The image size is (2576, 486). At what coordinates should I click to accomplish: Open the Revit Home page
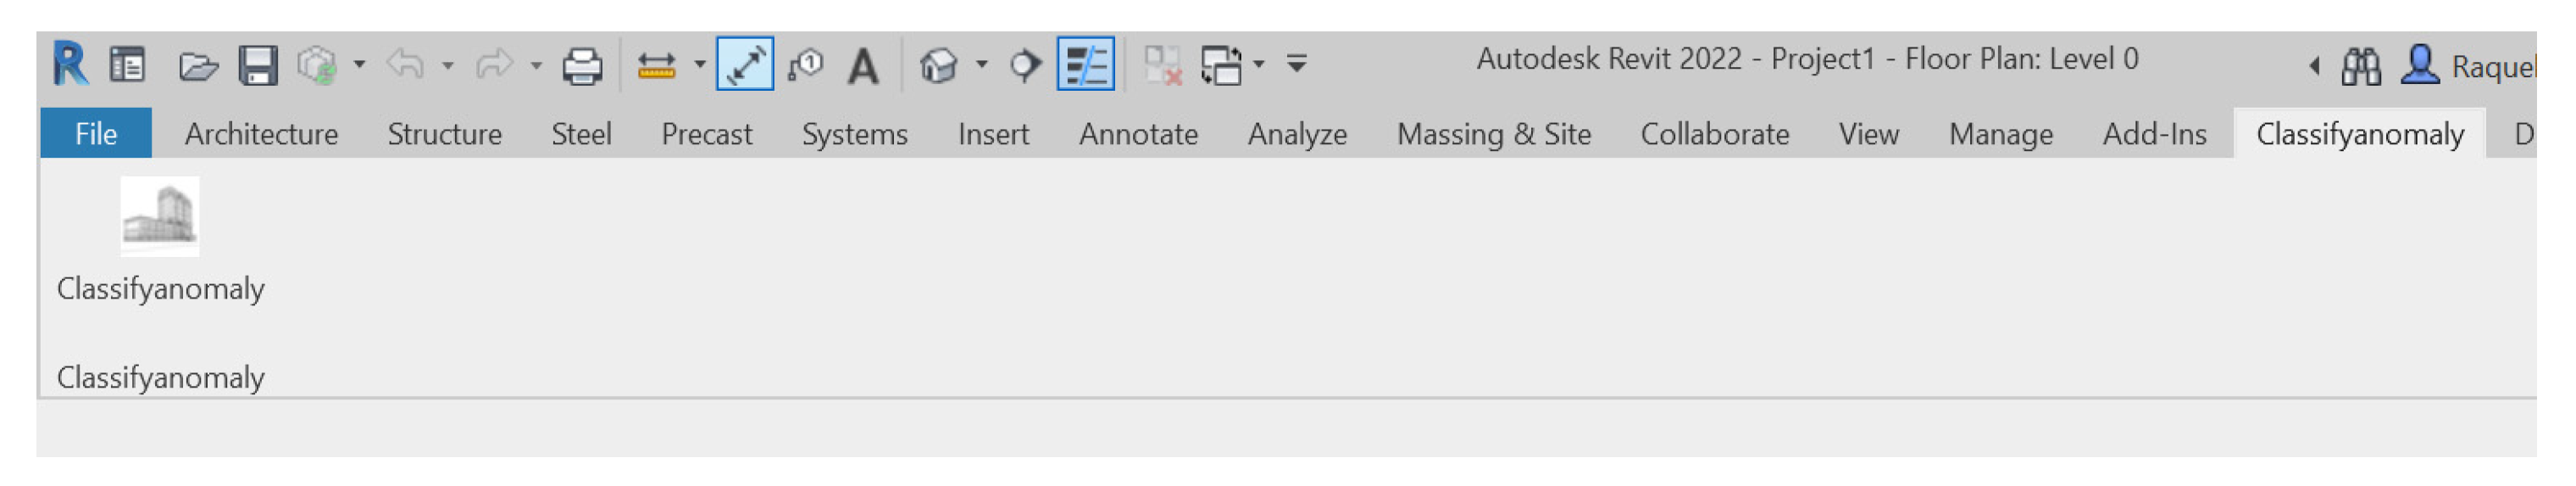click(127, 66)
